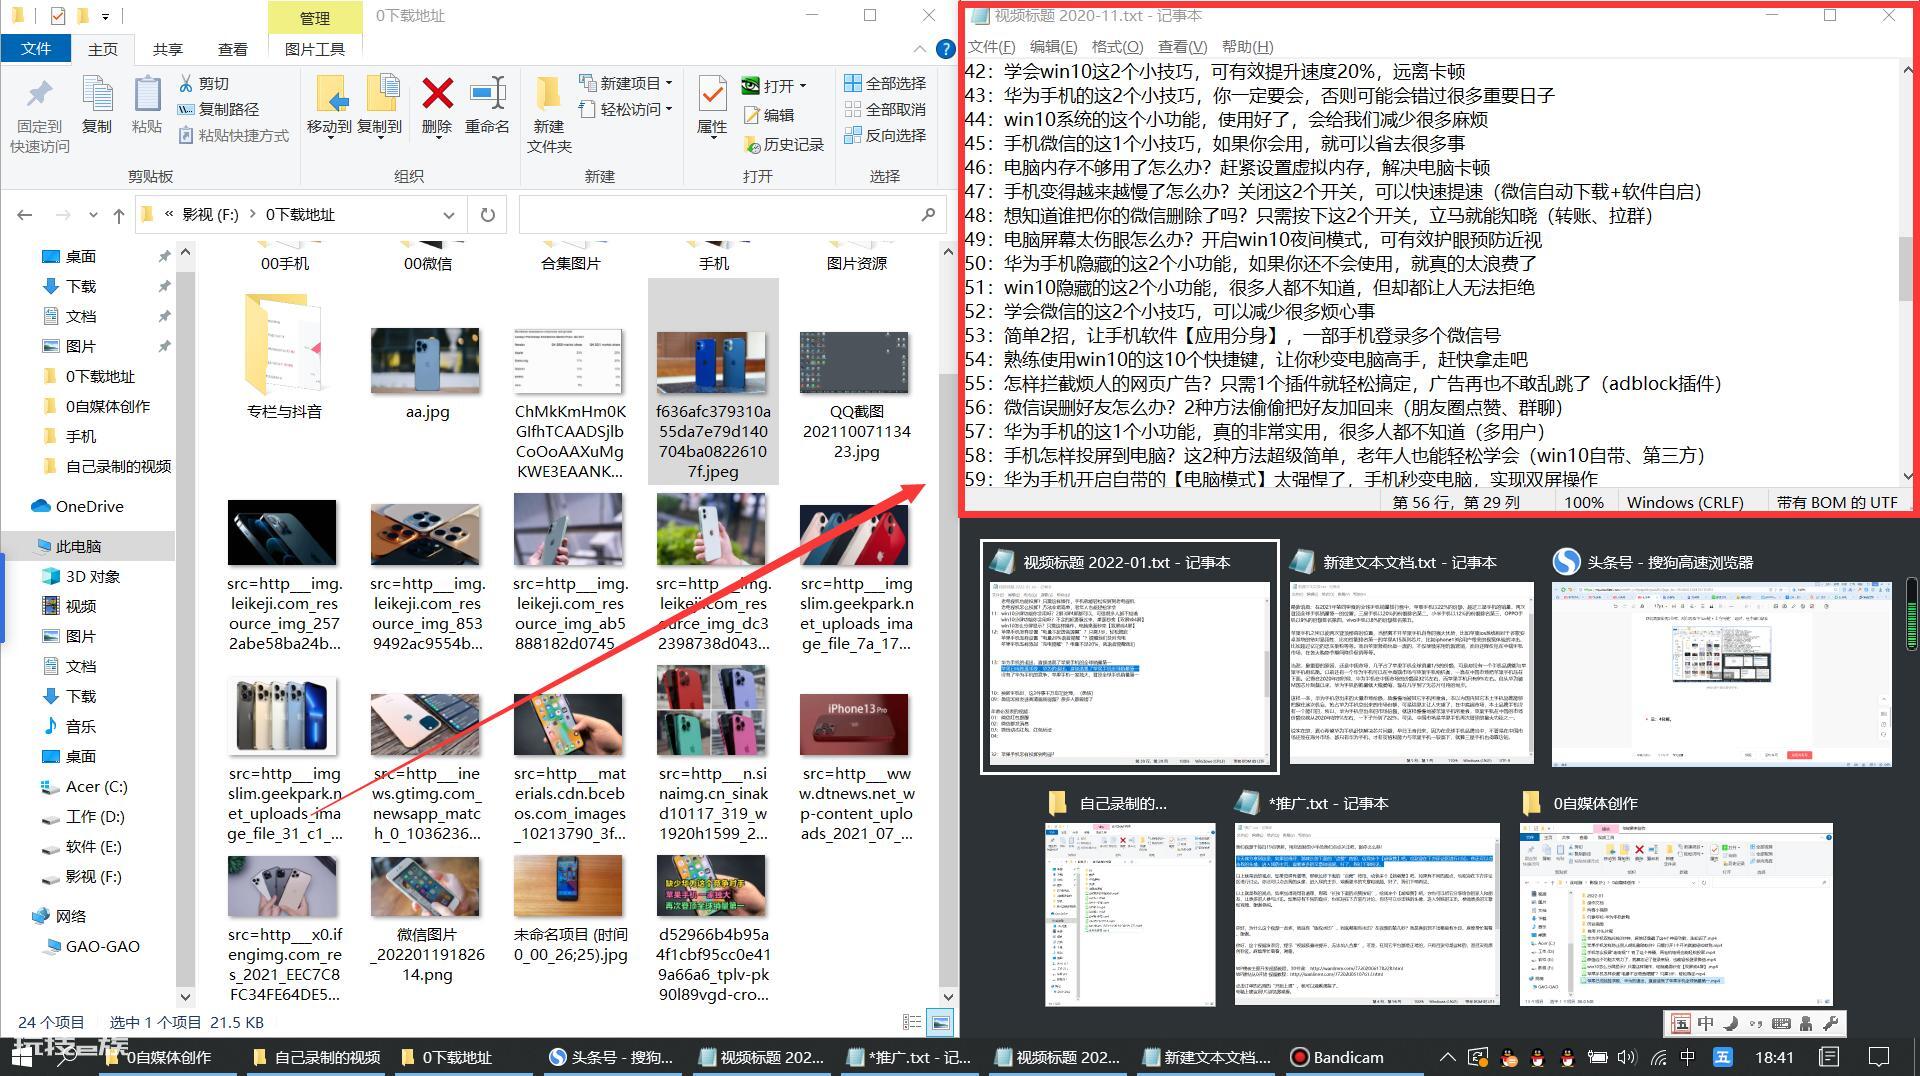
Task: Click the Copy to (复制到) icon
Action: click(380, 96)
